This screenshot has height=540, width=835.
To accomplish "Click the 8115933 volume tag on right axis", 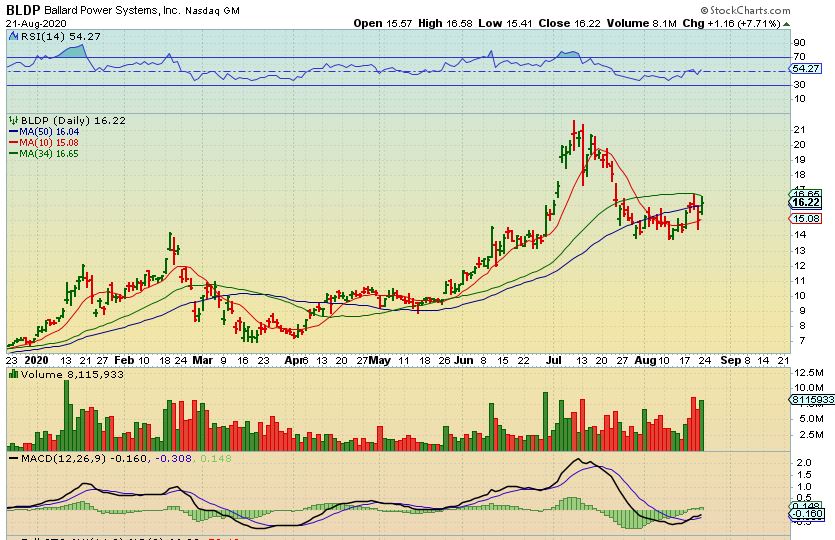I will pyautogui.click(x=812, y=400).
